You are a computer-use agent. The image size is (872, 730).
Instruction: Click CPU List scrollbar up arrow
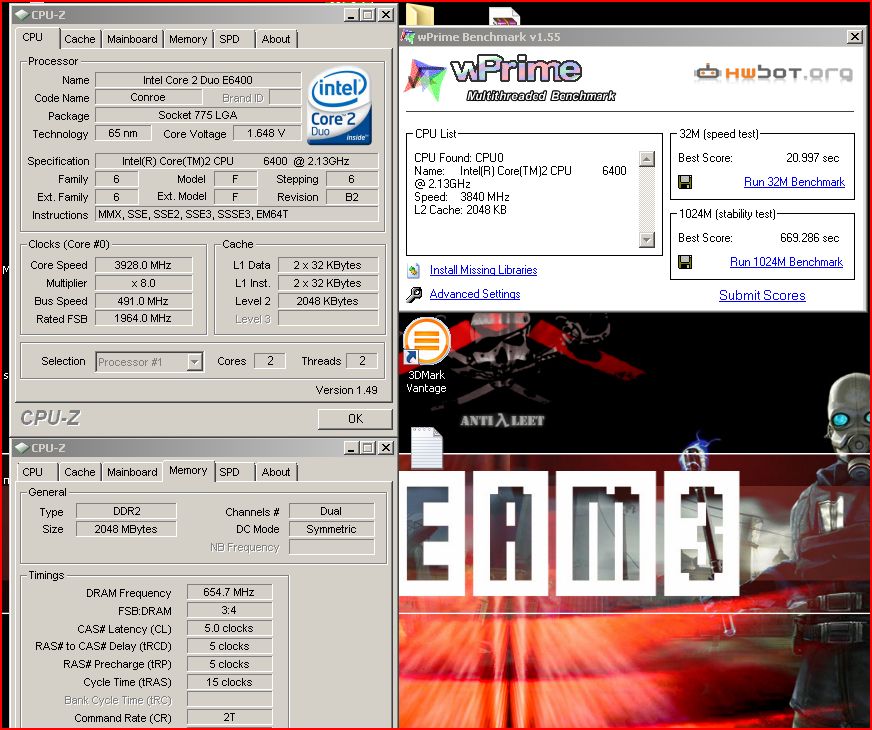[647, 159]
